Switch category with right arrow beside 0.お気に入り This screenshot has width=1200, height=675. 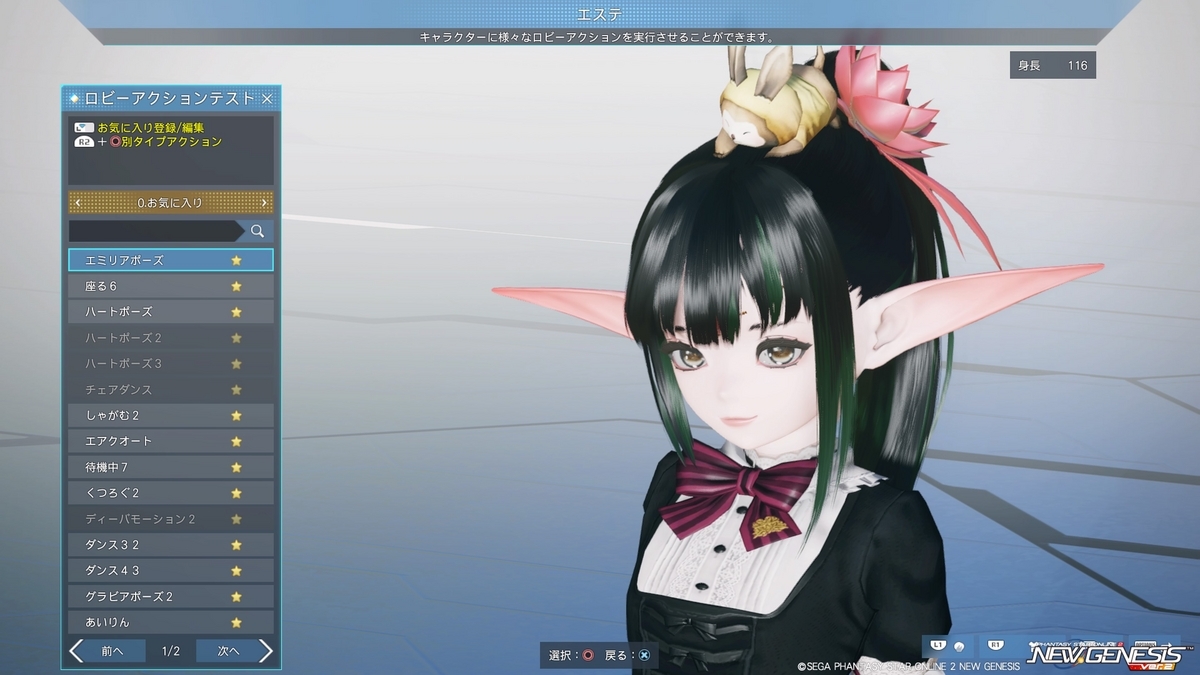pos(264,203)
